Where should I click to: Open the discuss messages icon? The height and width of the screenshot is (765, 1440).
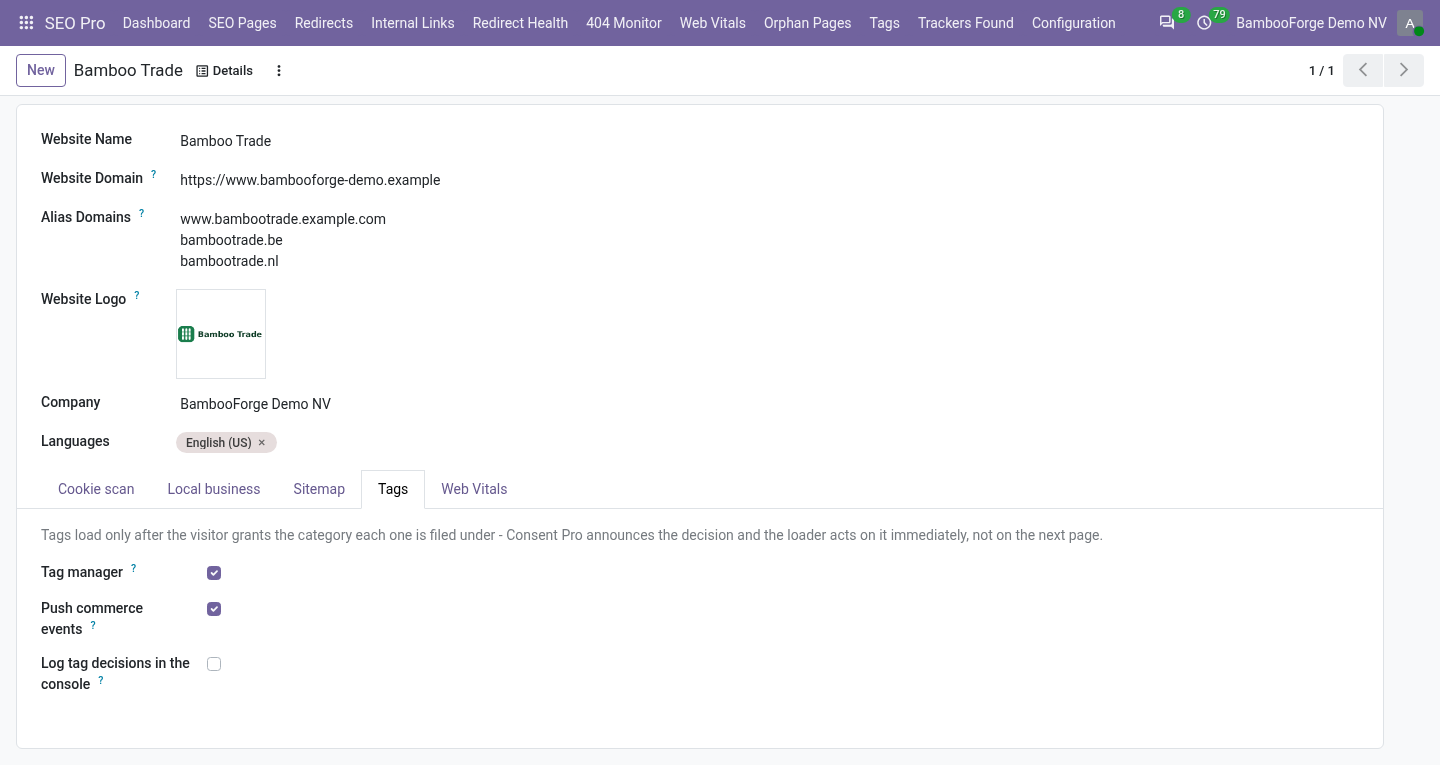point(1167,23)
